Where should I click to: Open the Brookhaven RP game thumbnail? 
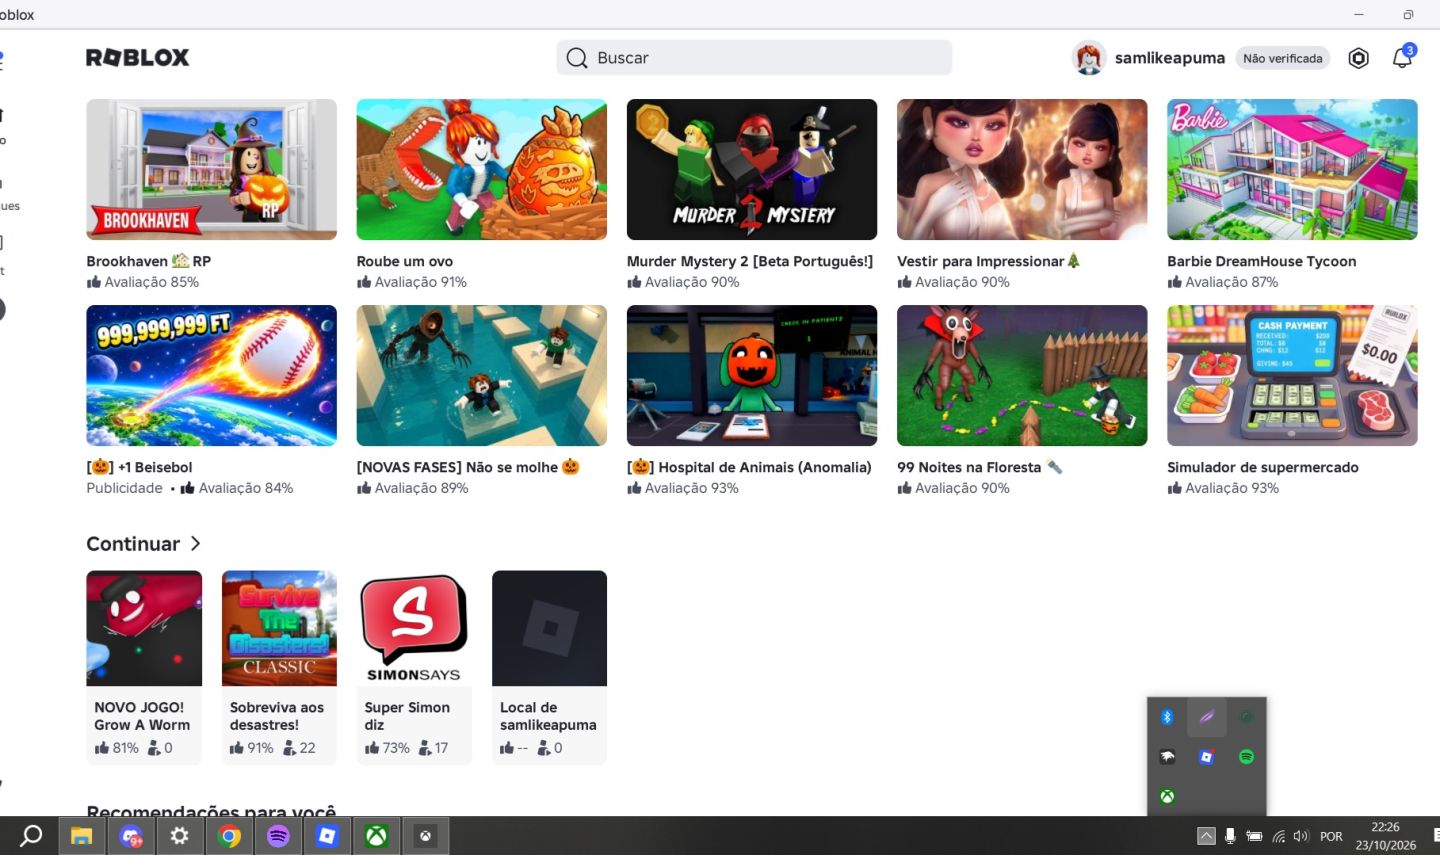(211, 169)
